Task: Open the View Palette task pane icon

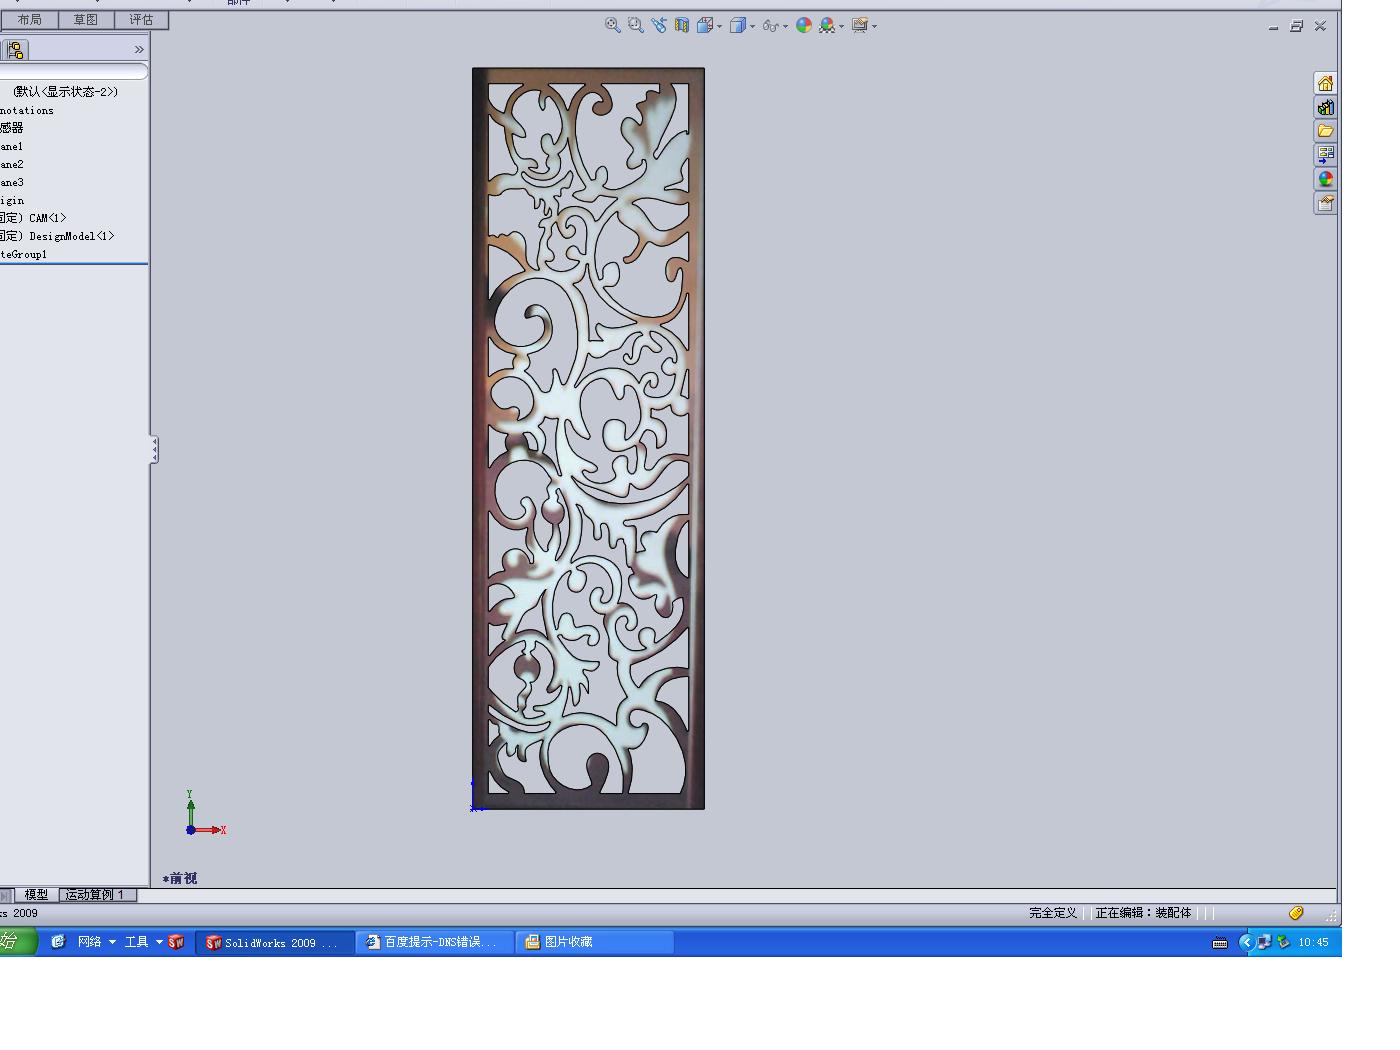Action: point(1325,155)
